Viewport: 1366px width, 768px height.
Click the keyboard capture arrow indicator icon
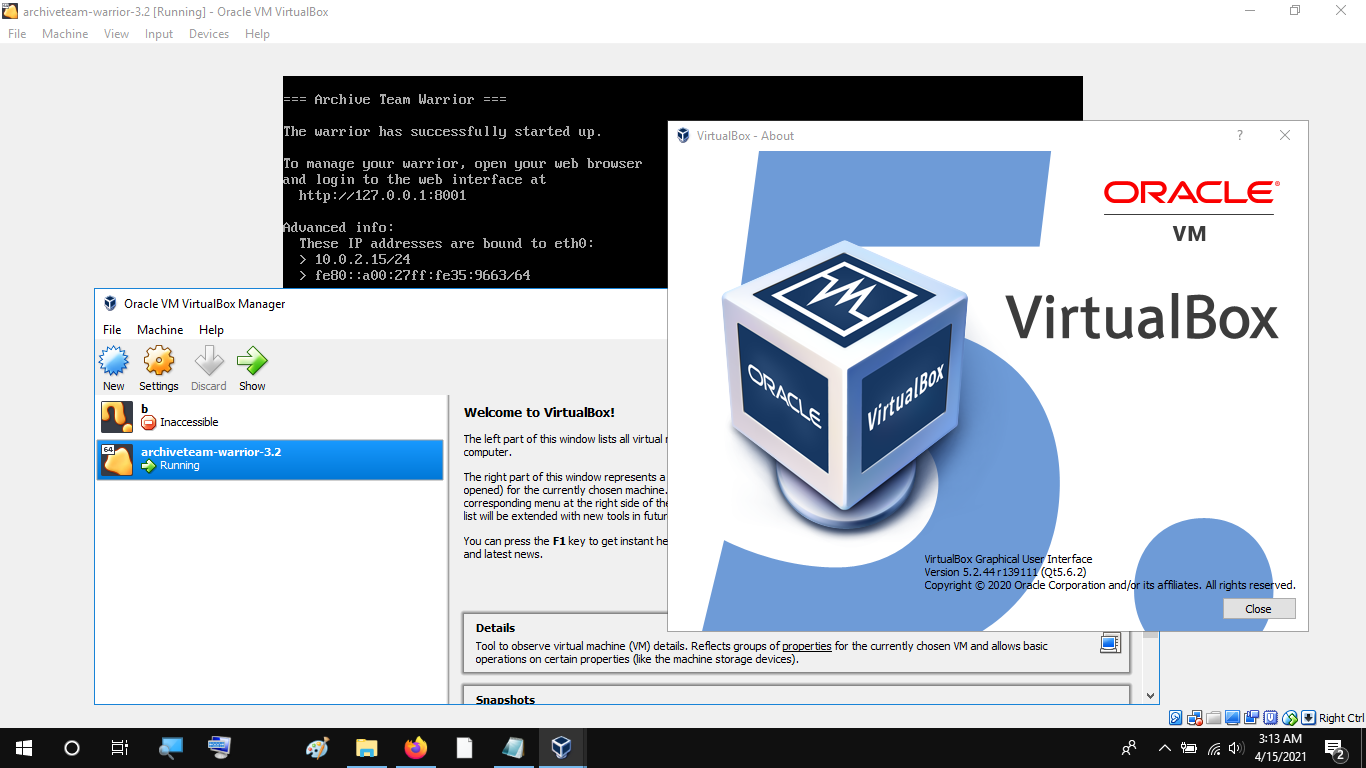pyautogui.click(x=1308, y=718)
